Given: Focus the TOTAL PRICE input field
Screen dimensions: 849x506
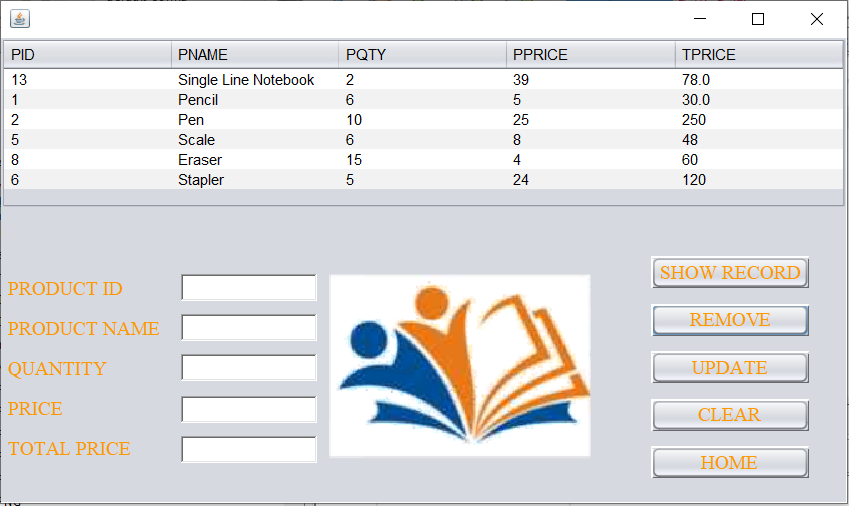Looking at the screenshot, I should pyautogui.click(x=249, y=449).
